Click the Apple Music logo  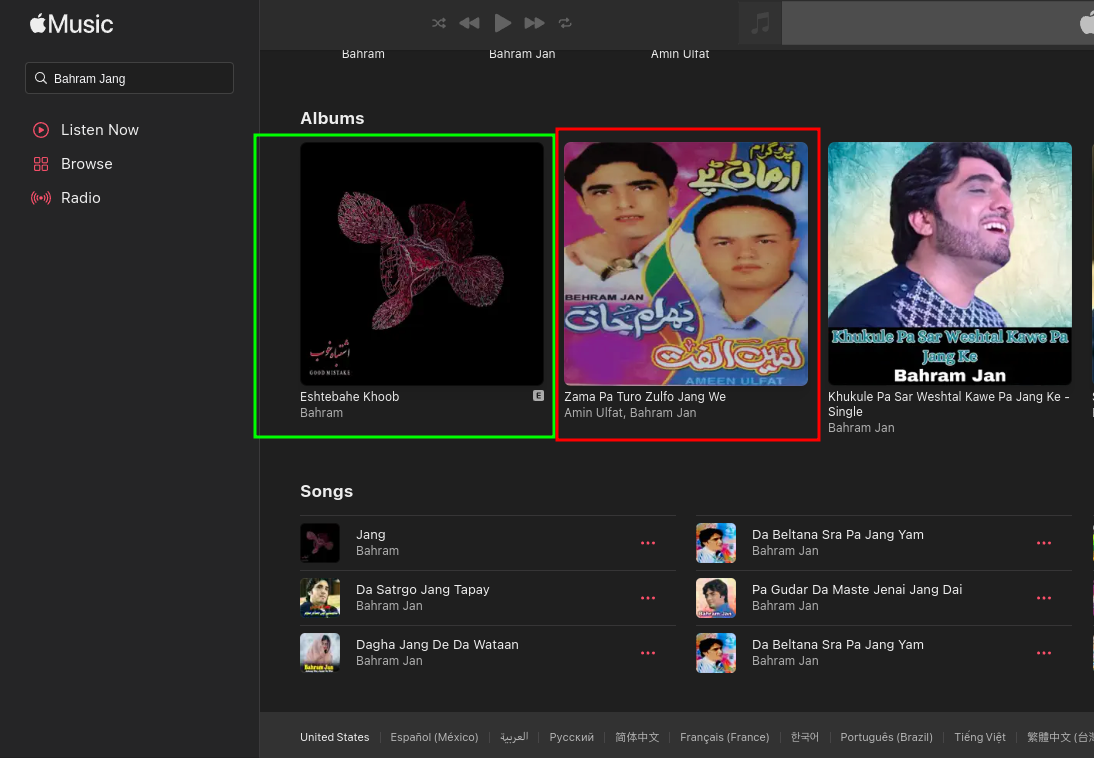point(71,24)
